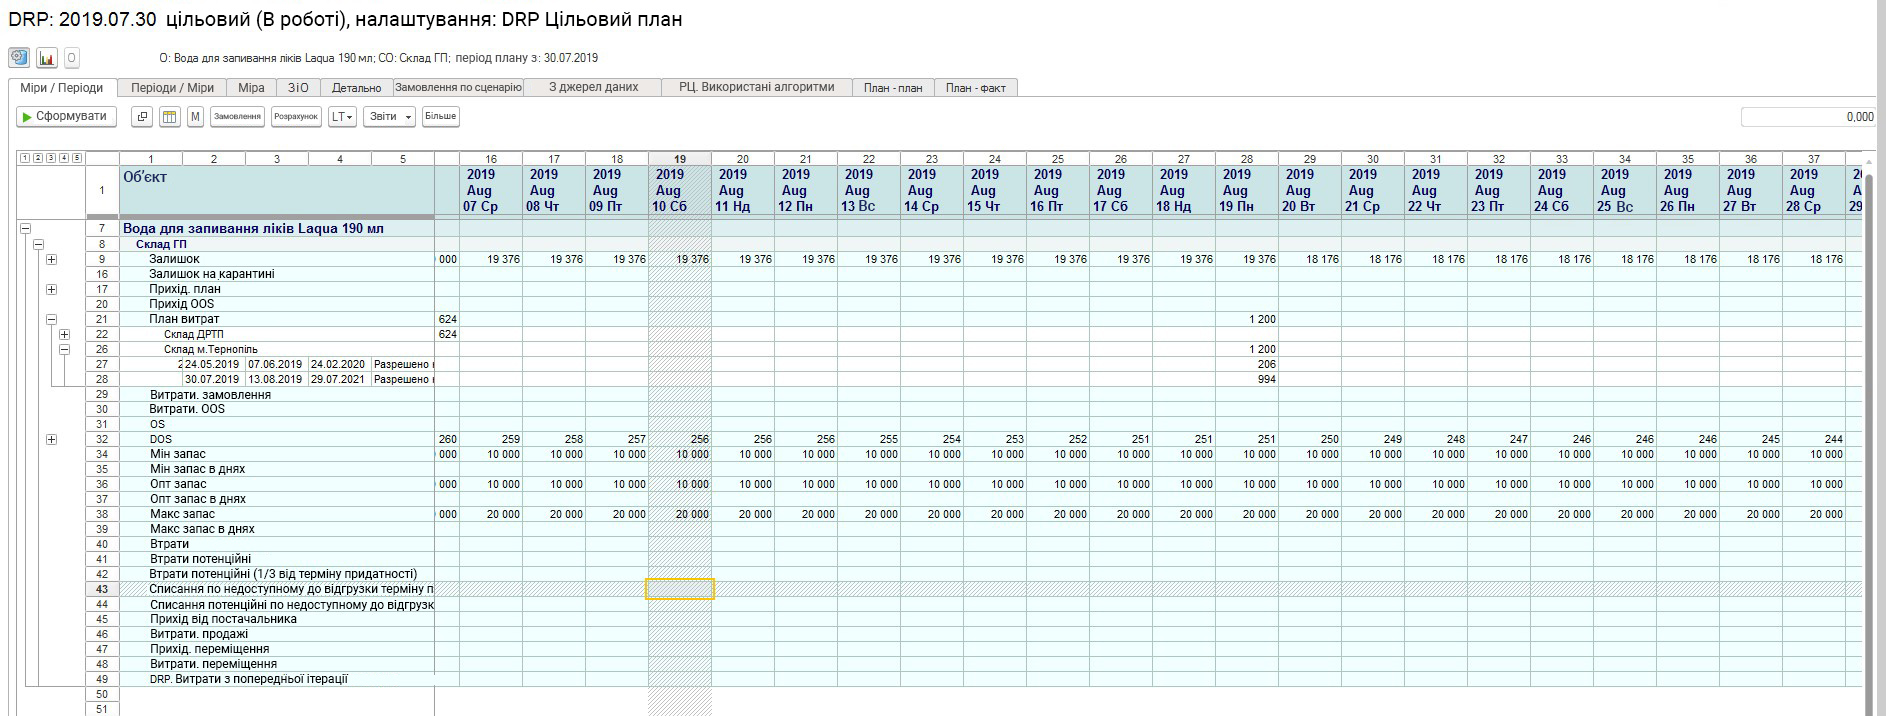1886x716 pixels.
Task: Select the Прихід OOS row label
Action: tap(182, 304)
